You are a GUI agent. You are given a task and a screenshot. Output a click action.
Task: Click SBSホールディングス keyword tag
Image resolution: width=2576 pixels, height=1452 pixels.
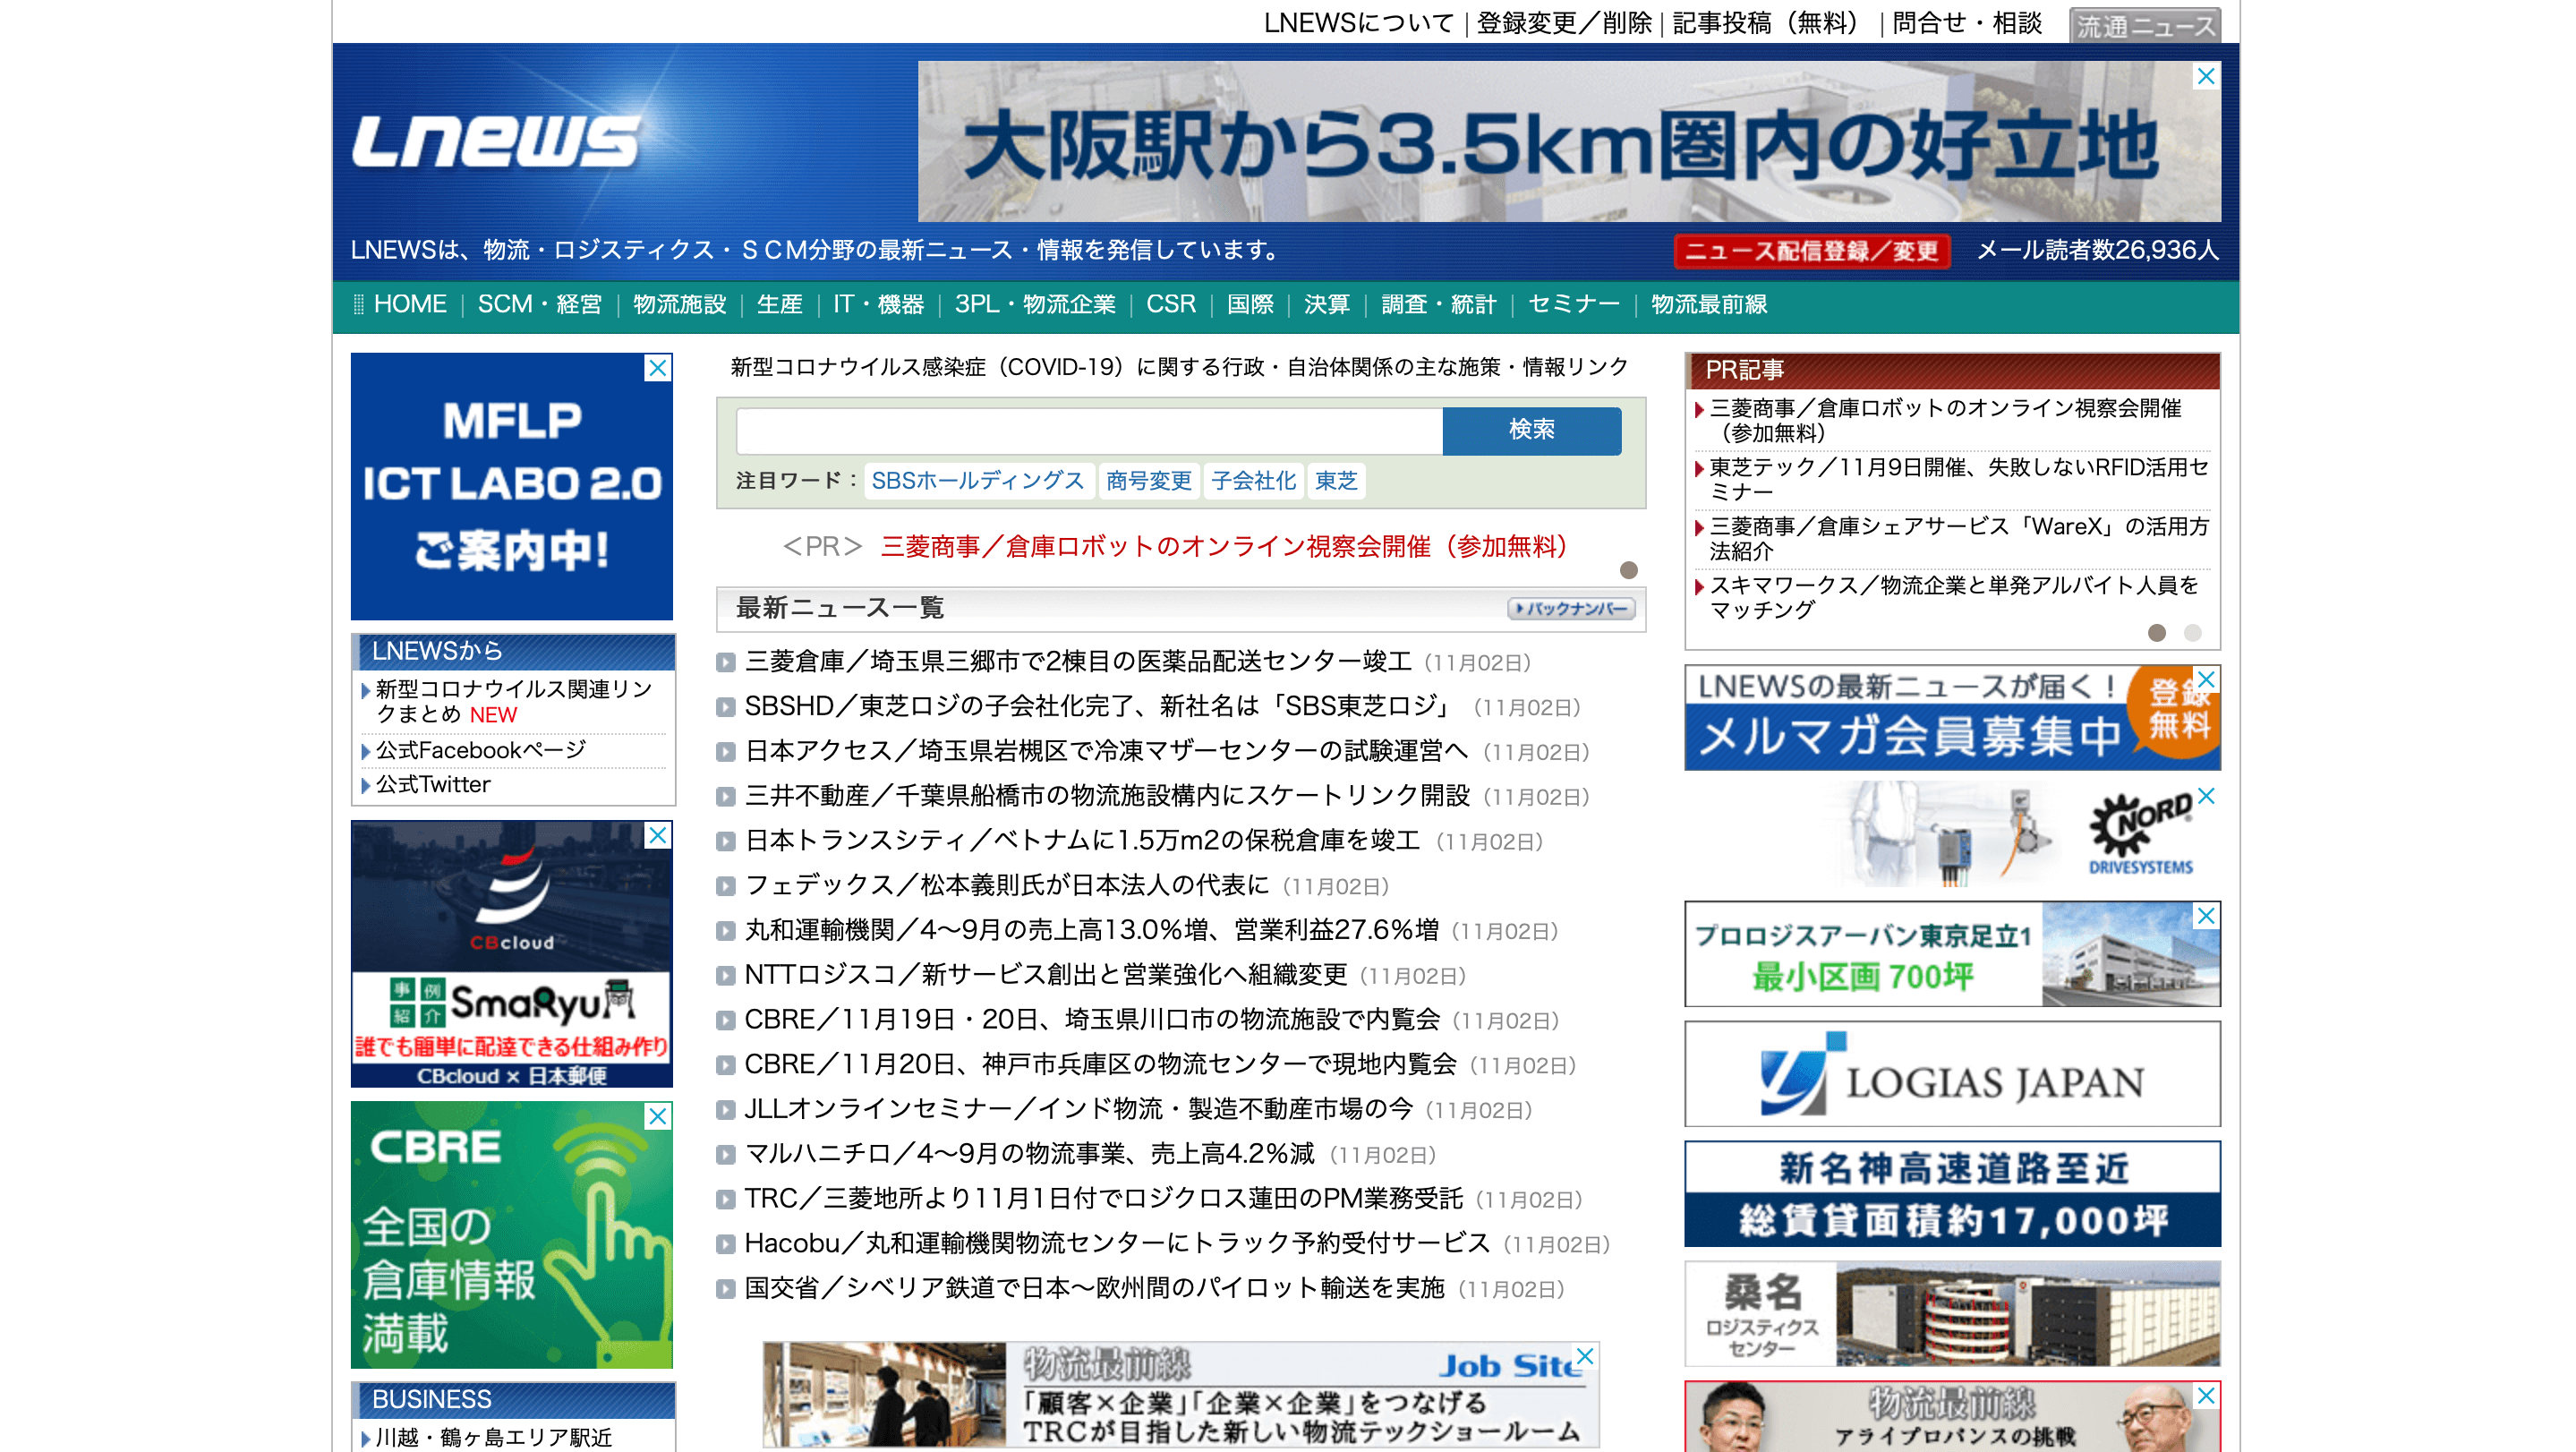(977, 481)
